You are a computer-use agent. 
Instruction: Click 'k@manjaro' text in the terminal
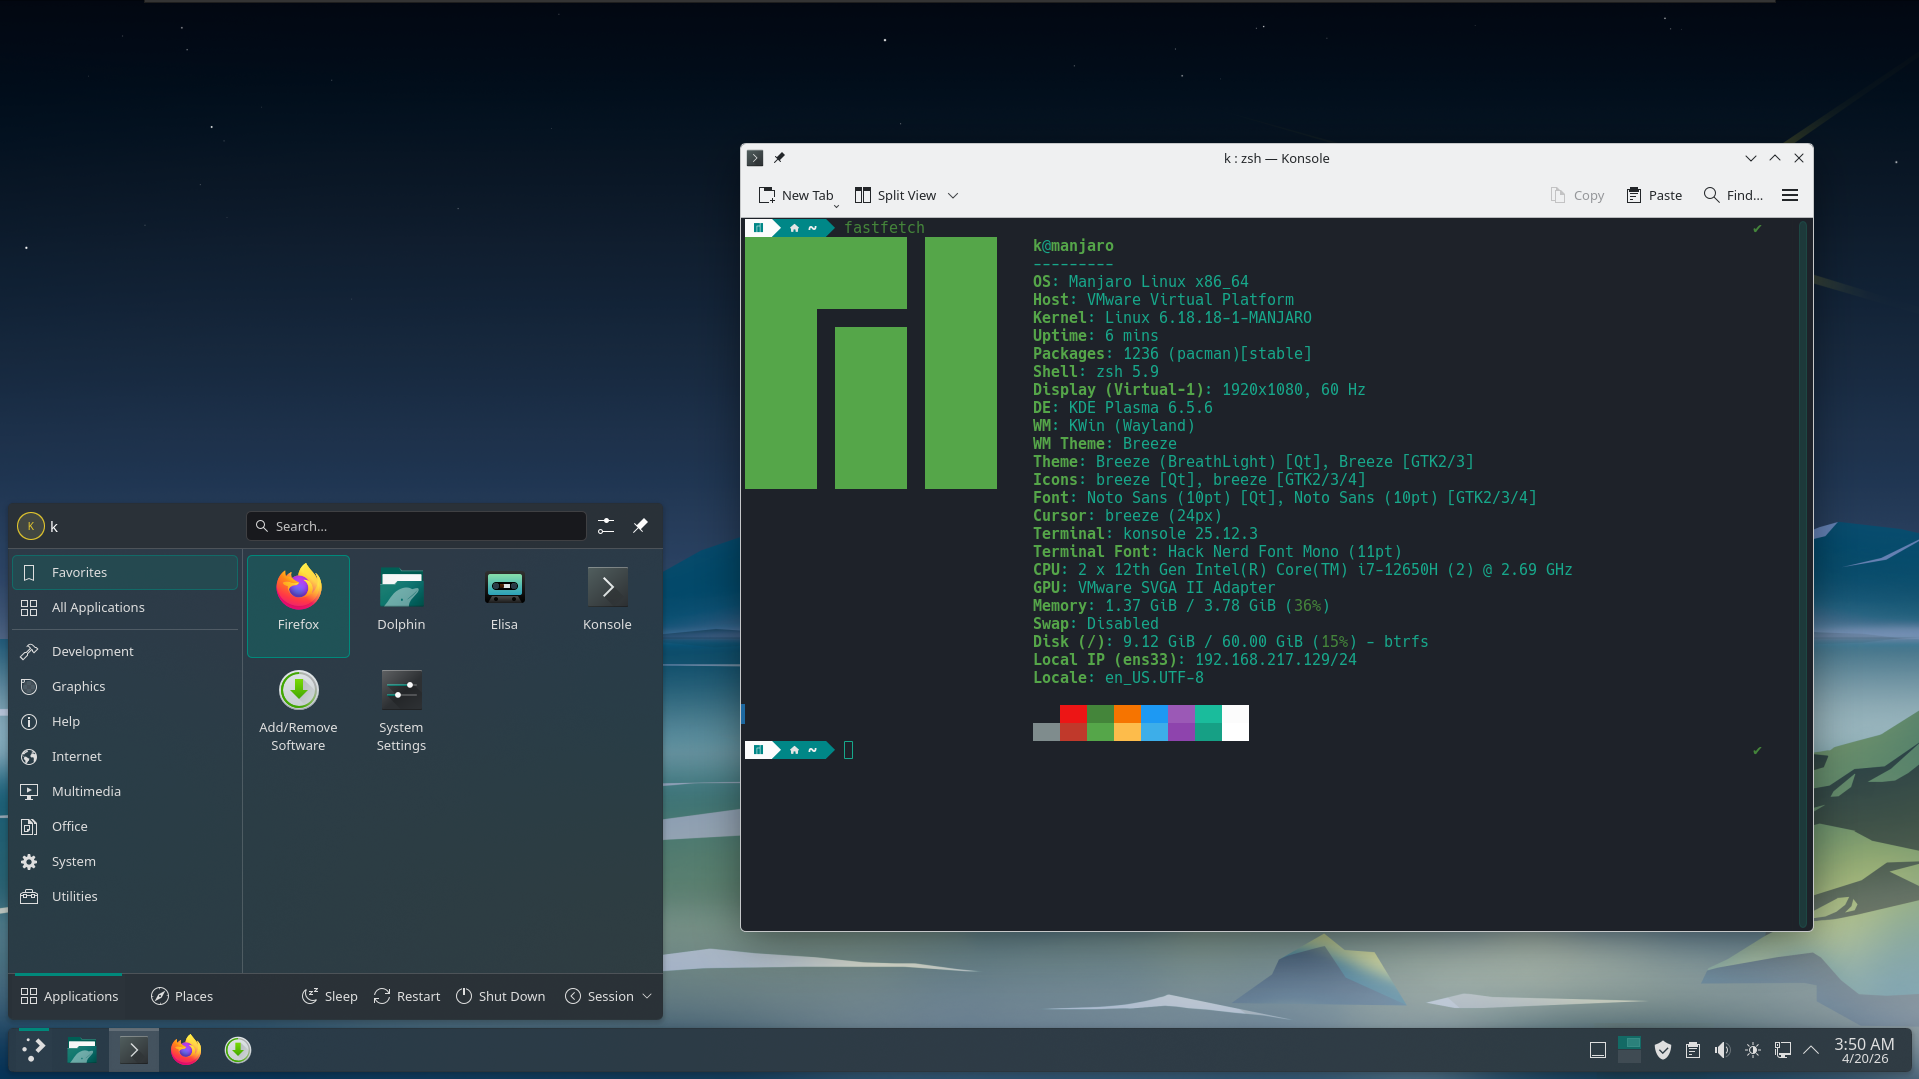tap(1073, 245)
